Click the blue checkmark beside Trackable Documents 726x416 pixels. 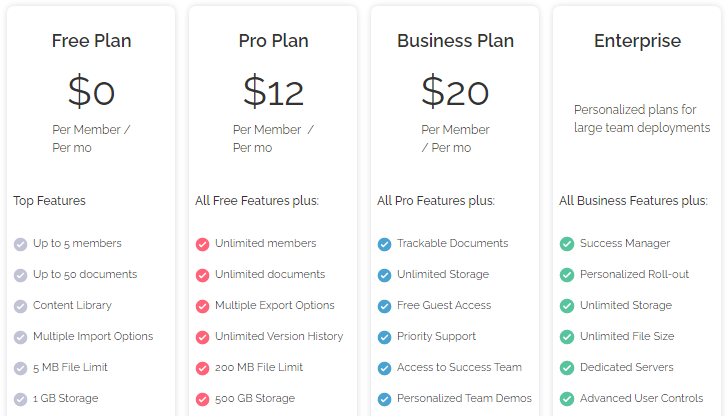384,244
